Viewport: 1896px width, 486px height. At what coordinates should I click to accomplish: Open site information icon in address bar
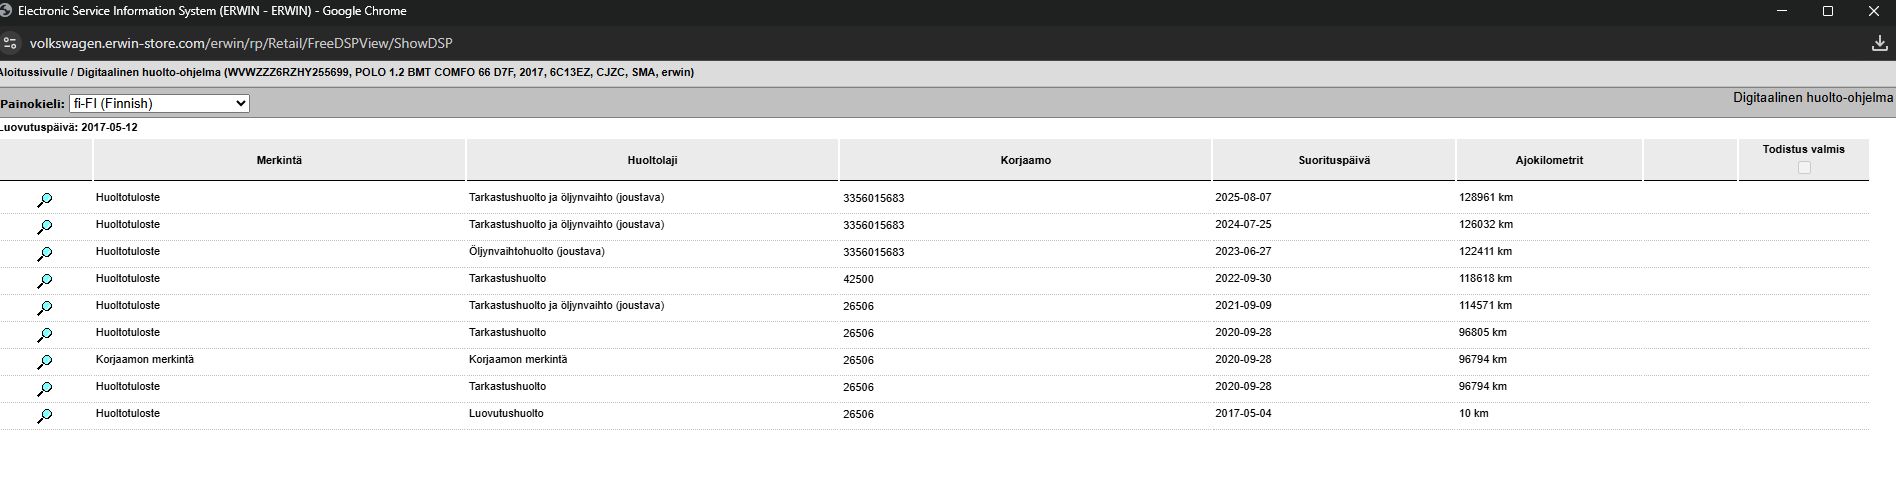[x=11, y=43]
